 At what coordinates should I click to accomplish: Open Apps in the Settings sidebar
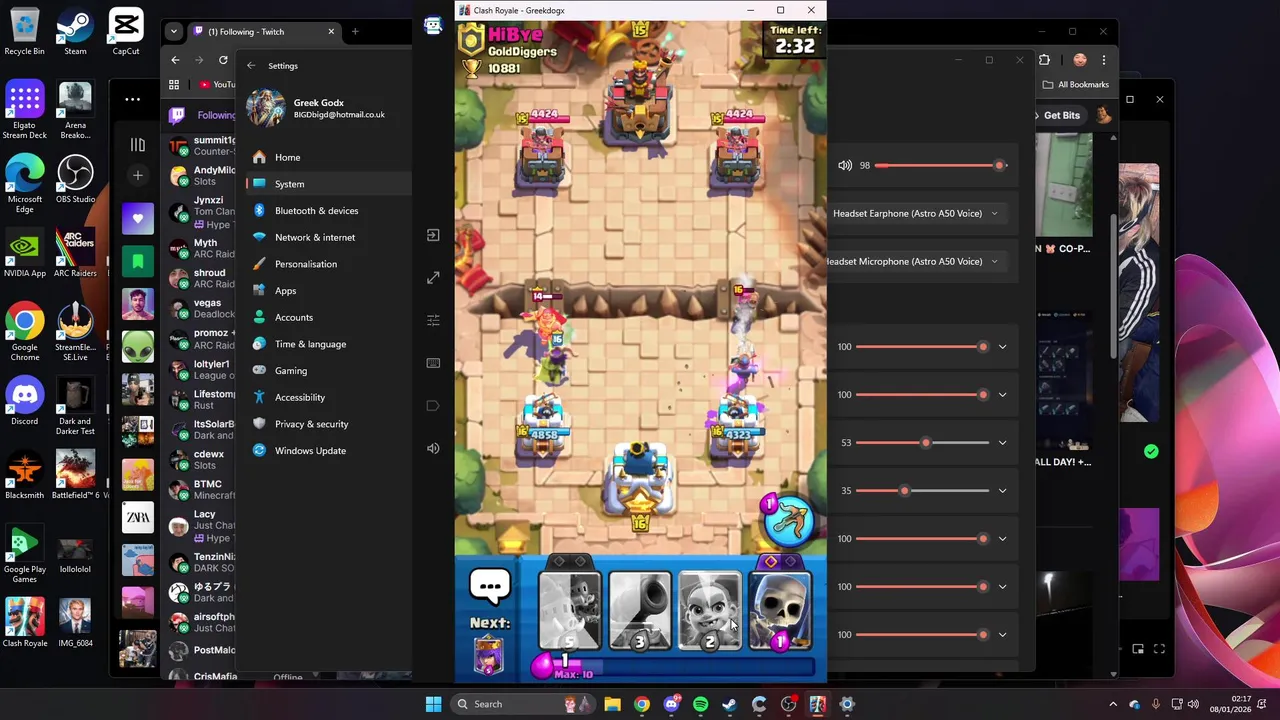(x=328, y=291)
